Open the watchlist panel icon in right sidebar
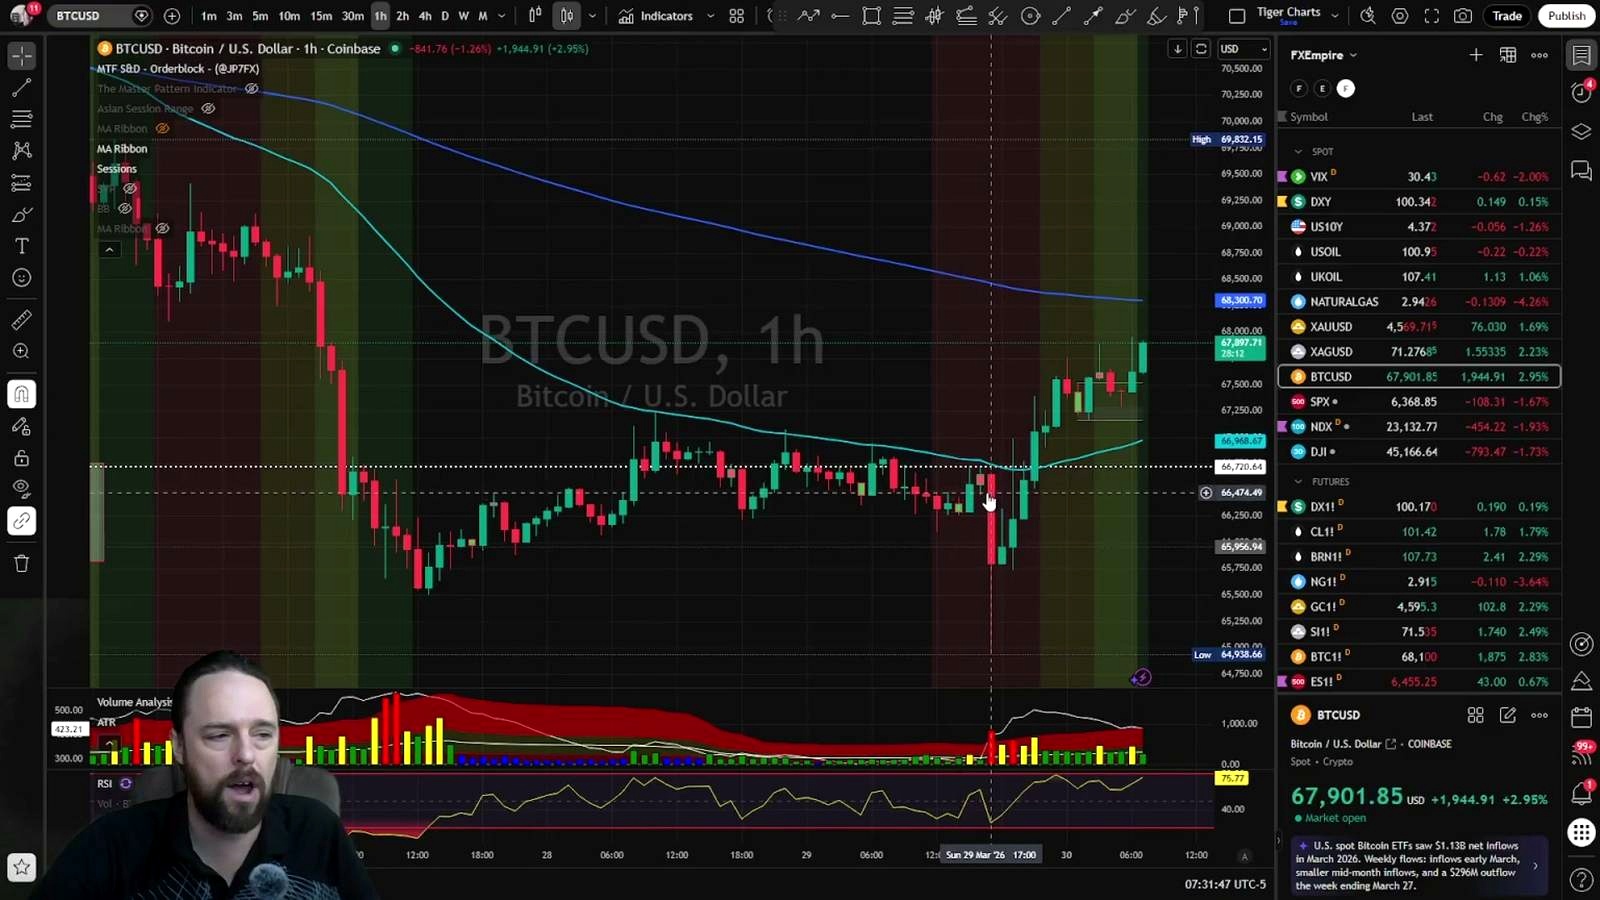 (x=1581, y=55)
